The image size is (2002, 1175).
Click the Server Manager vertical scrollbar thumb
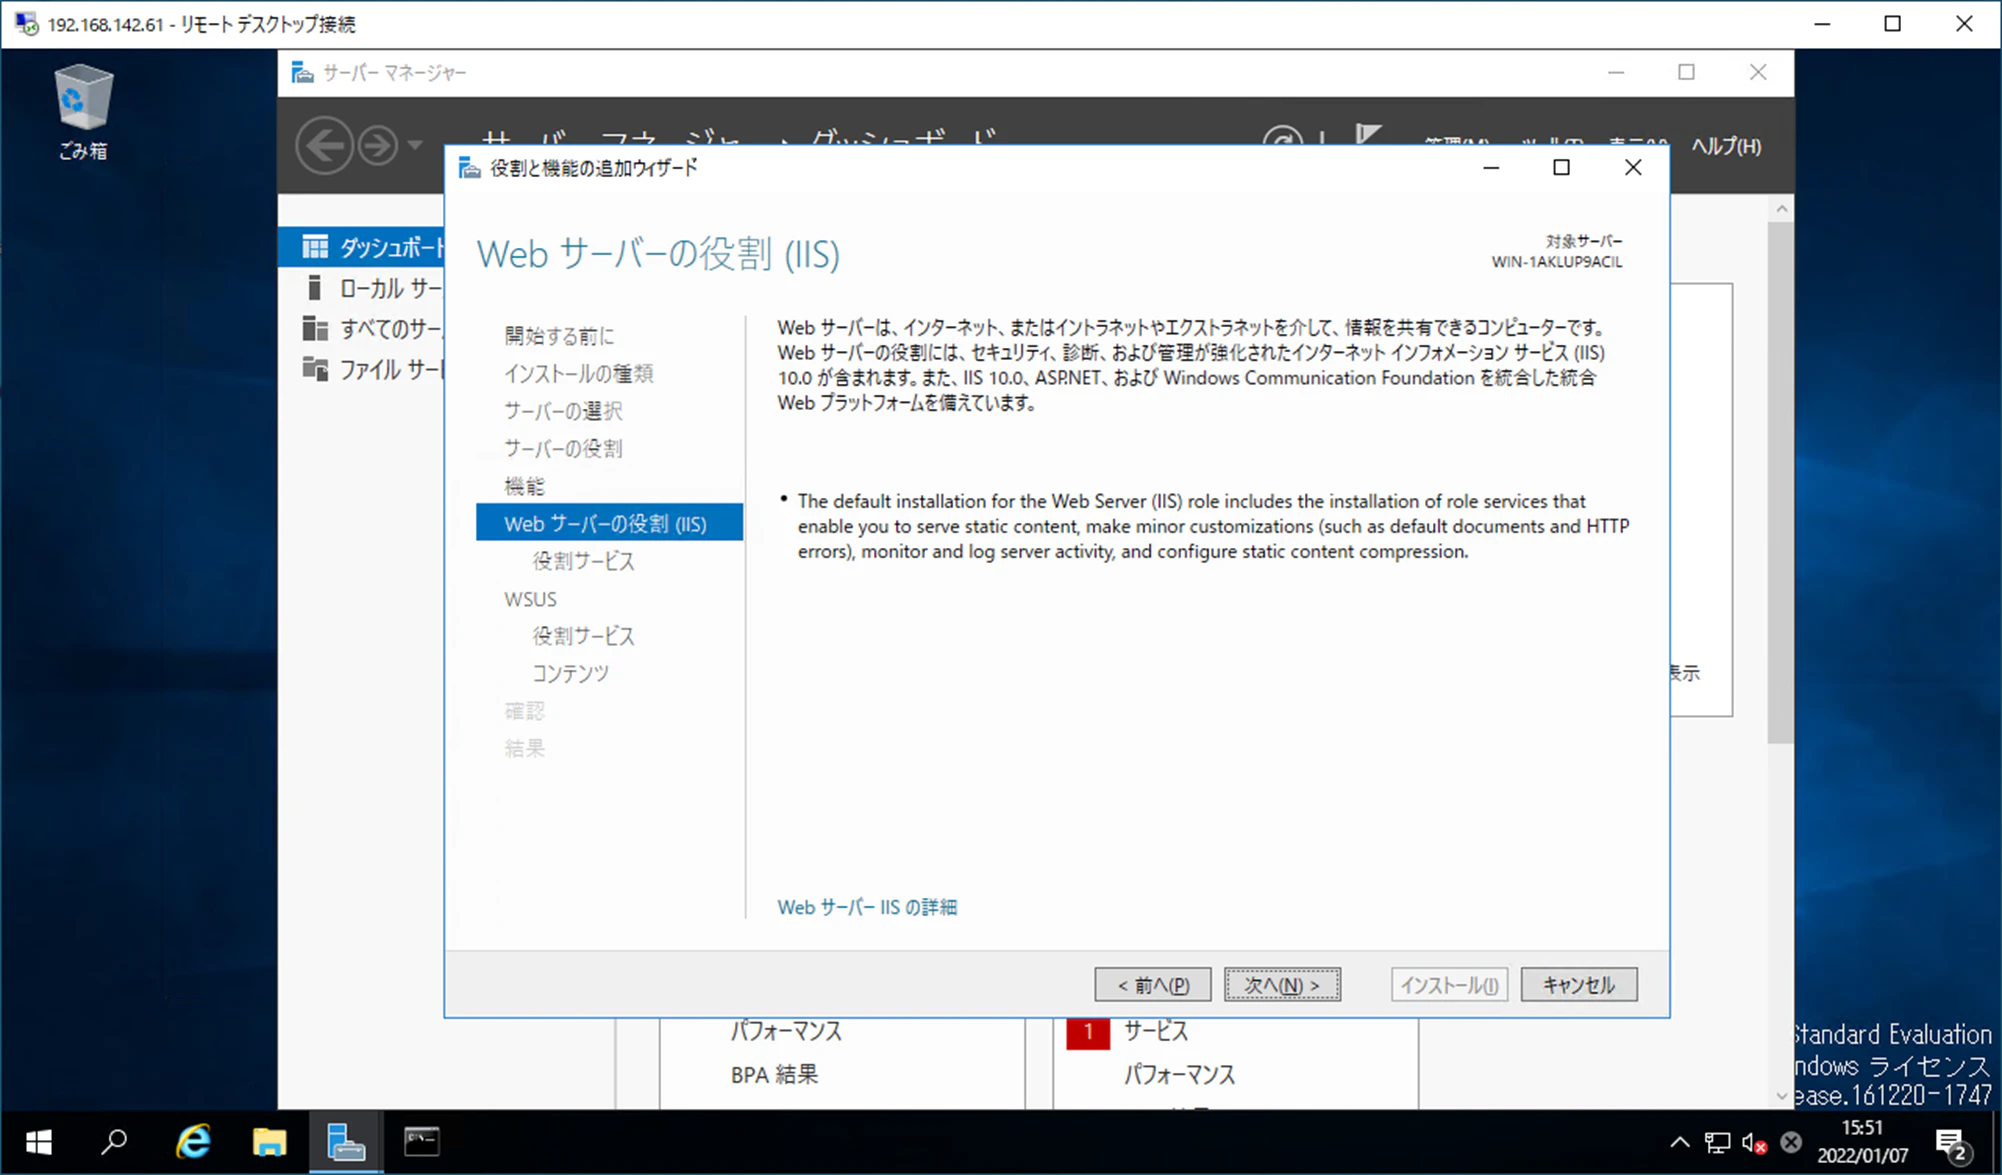pos(1781,483)
